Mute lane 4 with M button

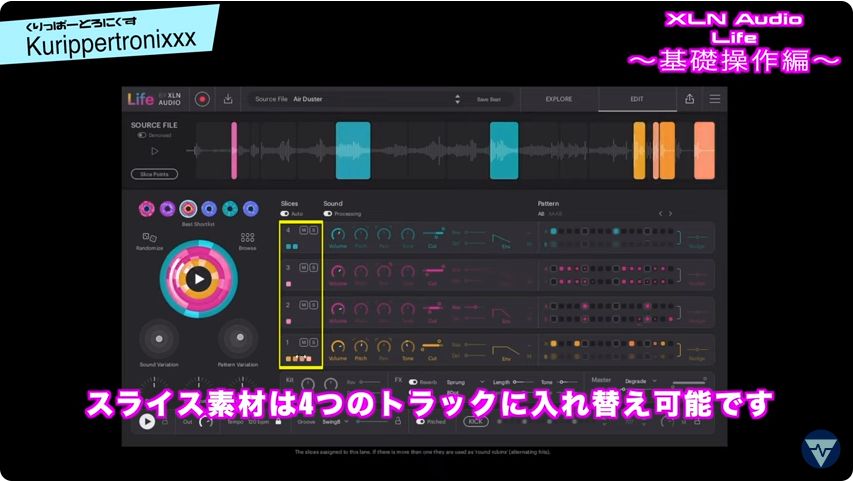304,231
